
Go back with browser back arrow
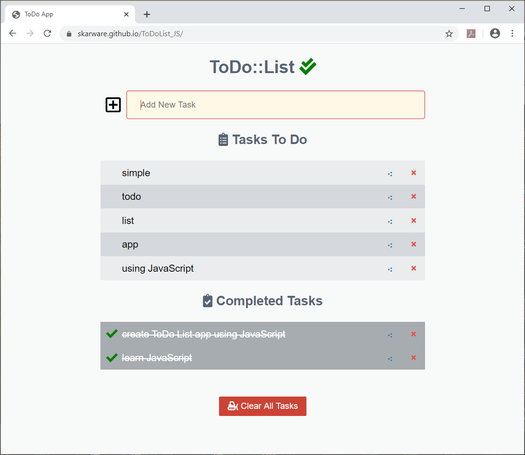(x=13, y=33)
